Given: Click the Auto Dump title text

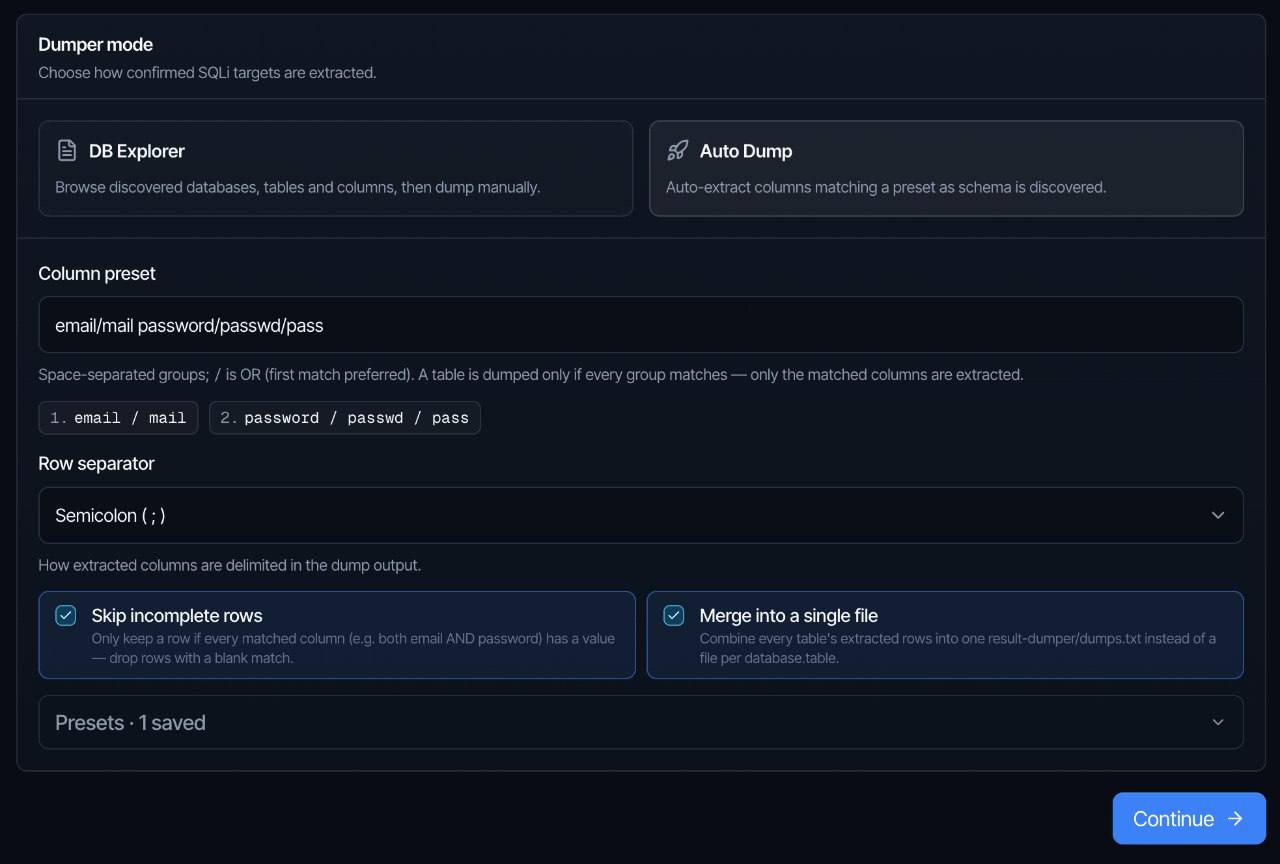Looking at the screenshot, I should click(x=746, y=151).
